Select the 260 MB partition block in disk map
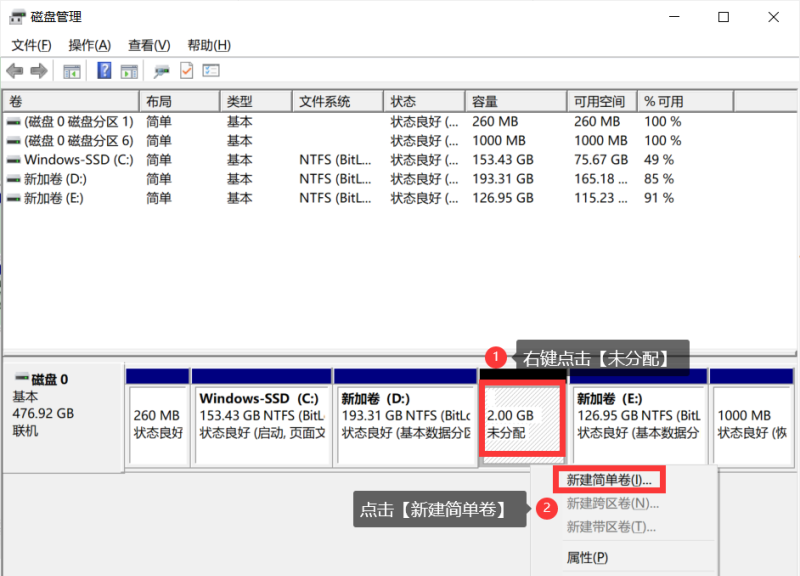Image resolution: width=800 pixels, height=576 pixels. click(x=158, y=417)
